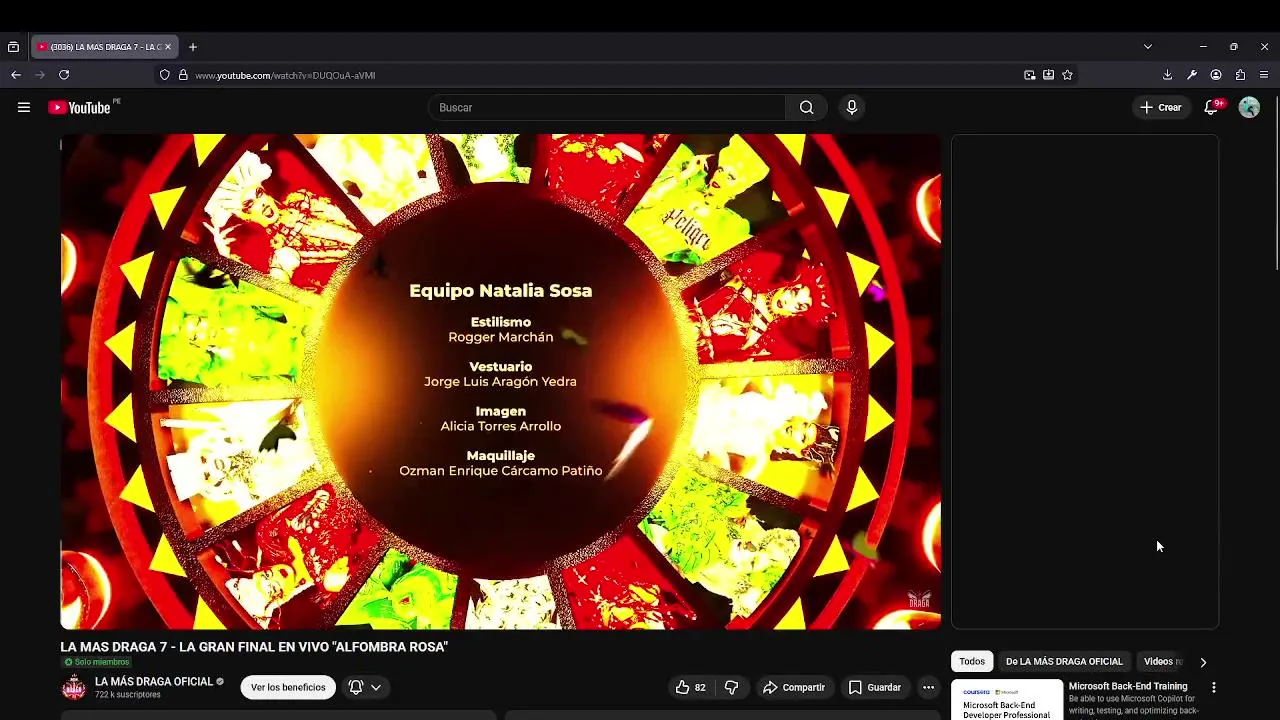Dislike the video
Screen dimensions: 1280x720
731,687
